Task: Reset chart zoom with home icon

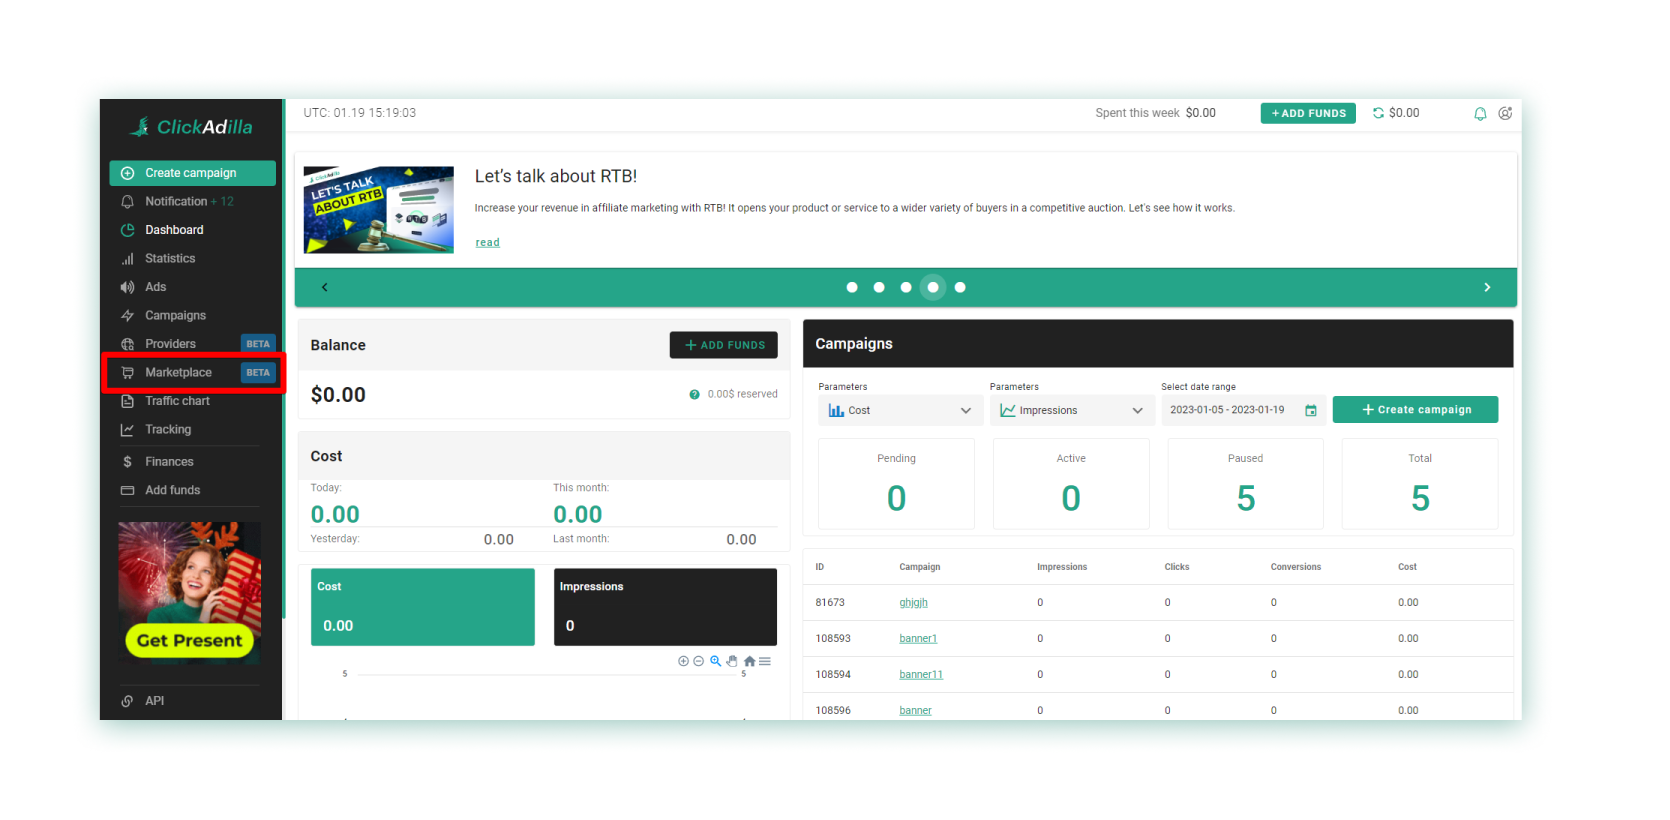Action: [749, 661]
